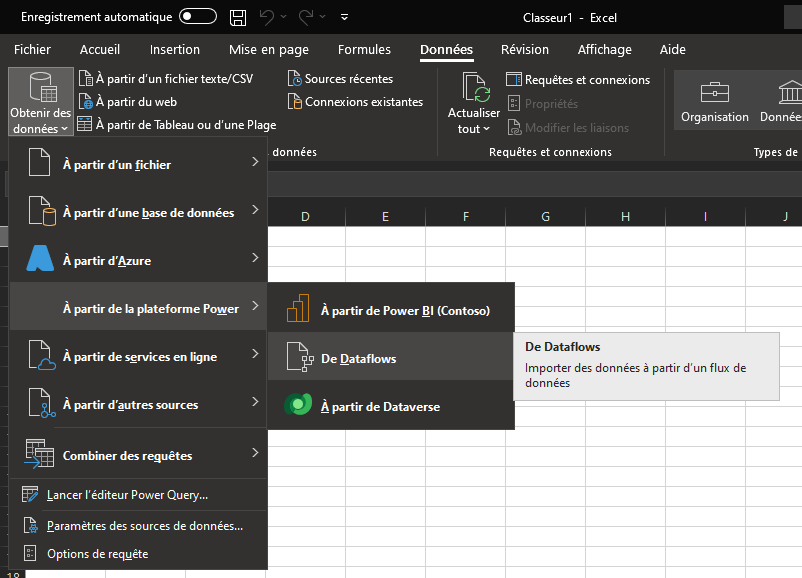This screenshot has width=802, height=578.
Task: Click the Sources récentes button label
Action: [x=349, y=79]
